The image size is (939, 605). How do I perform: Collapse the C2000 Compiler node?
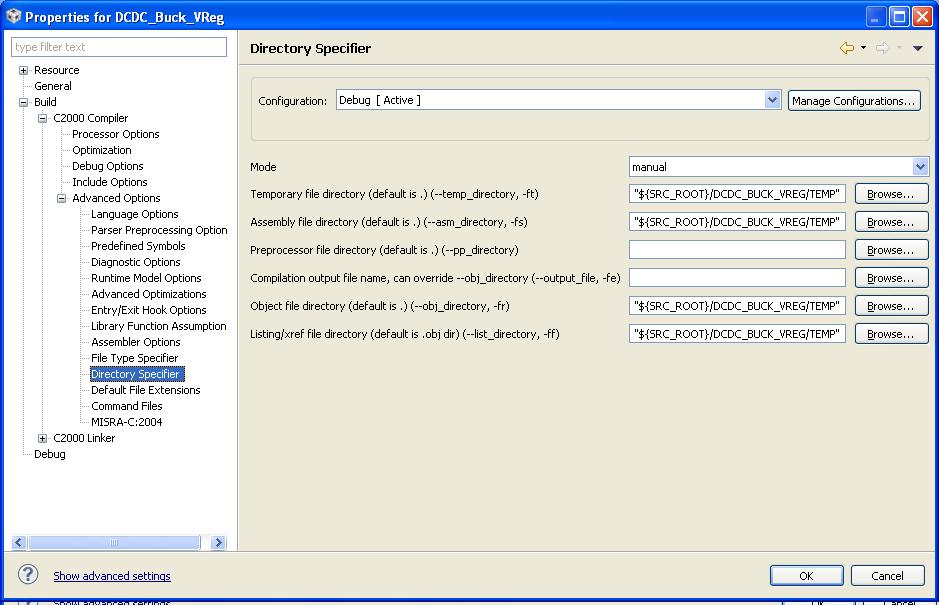coord(43,119)
